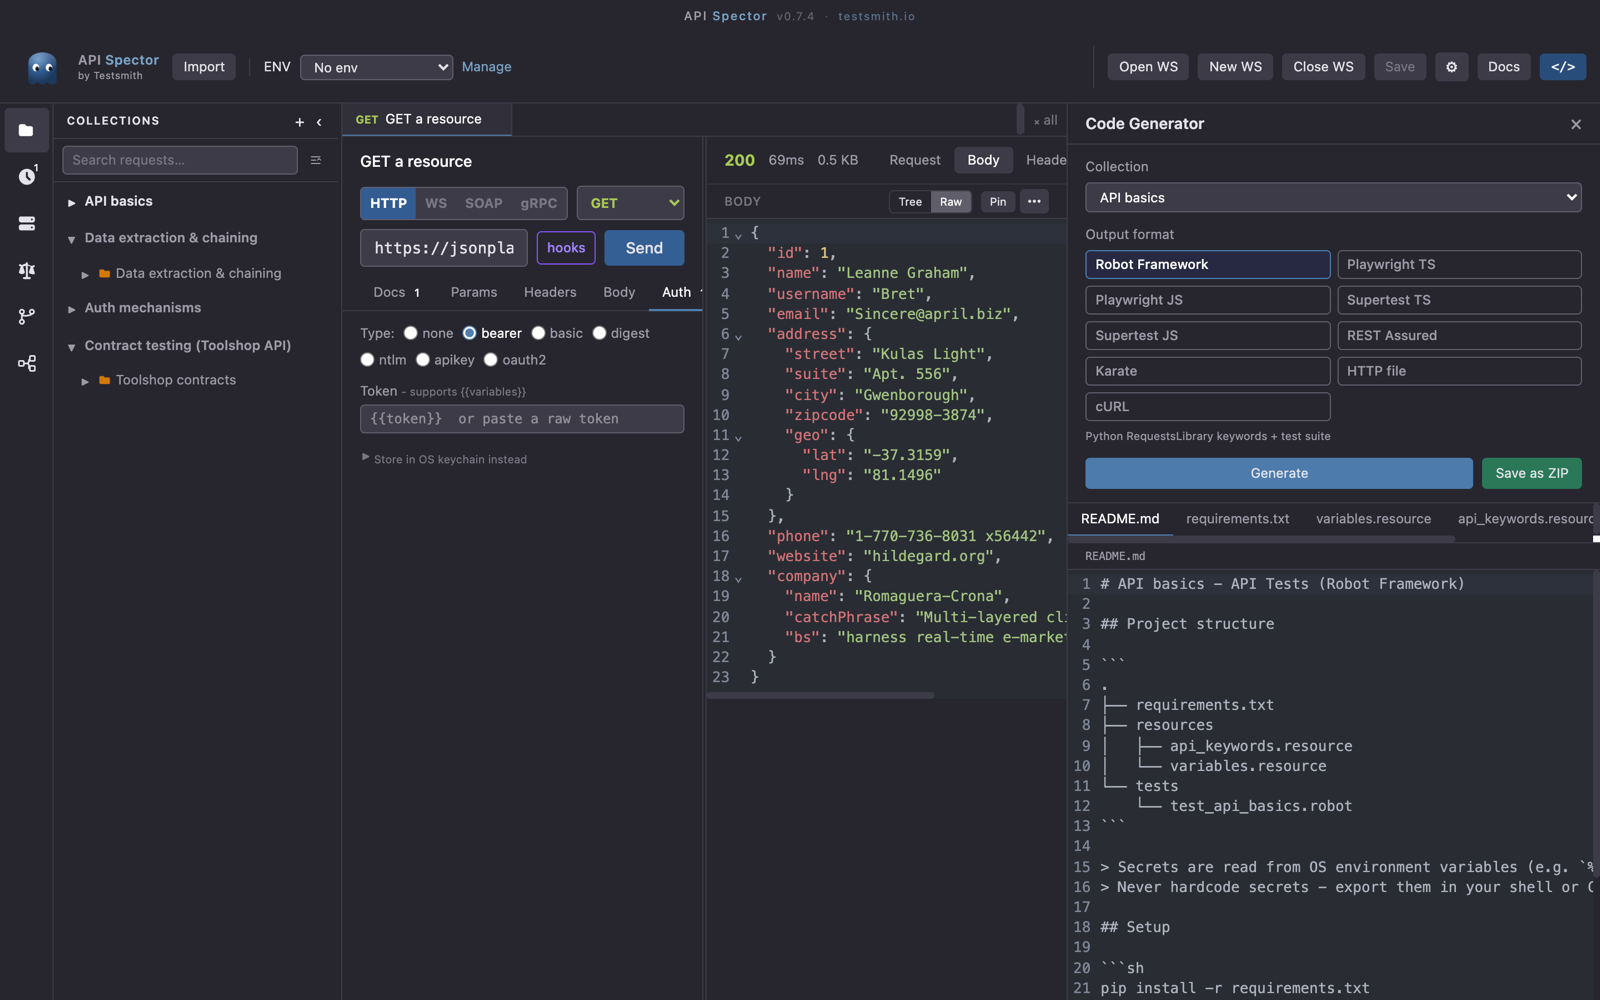Switch to variables.resource file tab
Image resolution: width=1600 pixels, height=1000 pixels.
(x=1373, y=519)
